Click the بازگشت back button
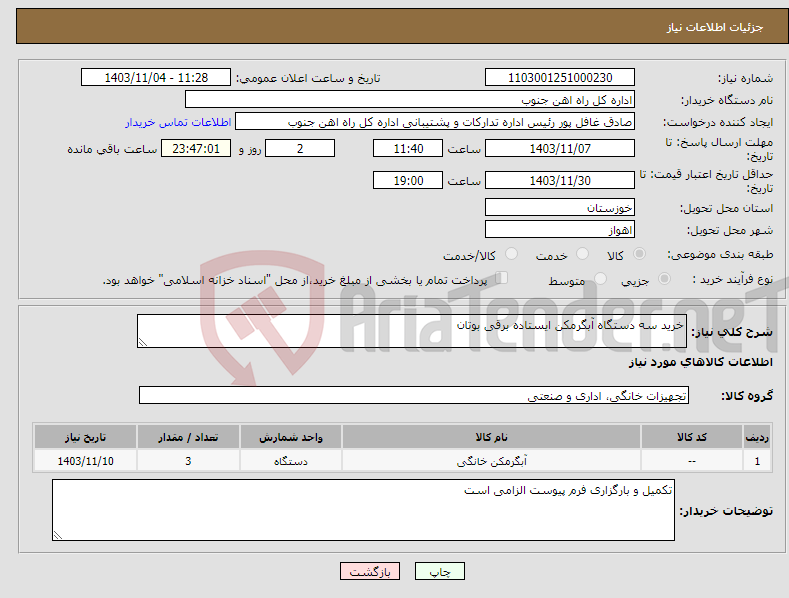This screenshot has height=598, width=789. (370, 571)
